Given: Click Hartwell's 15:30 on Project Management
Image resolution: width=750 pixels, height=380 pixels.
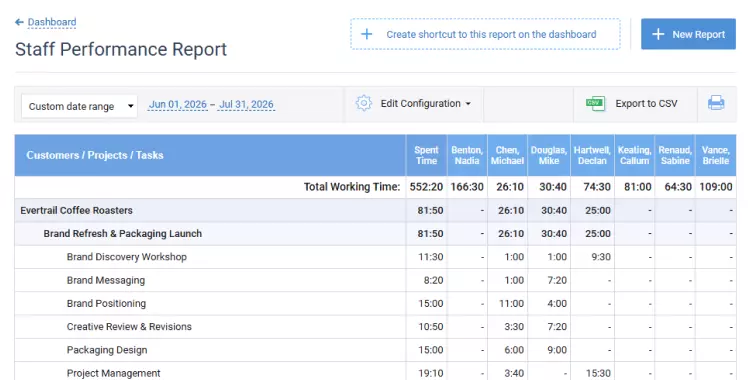Looking at the screenshot, I should pyautogui.click(x=598, y=373).
